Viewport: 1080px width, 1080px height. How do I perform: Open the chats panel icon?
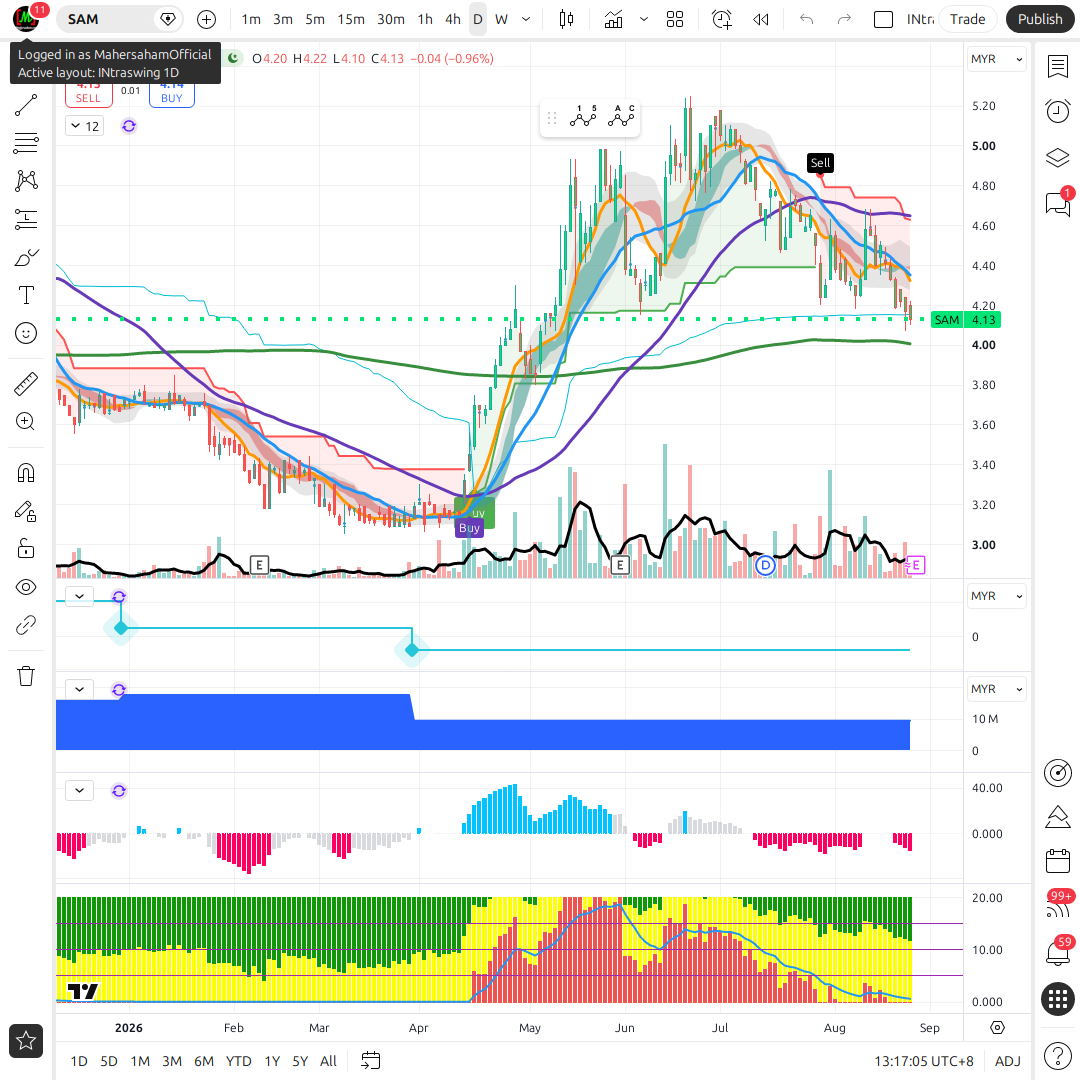pyautogui.click(x=1058, y=203)
